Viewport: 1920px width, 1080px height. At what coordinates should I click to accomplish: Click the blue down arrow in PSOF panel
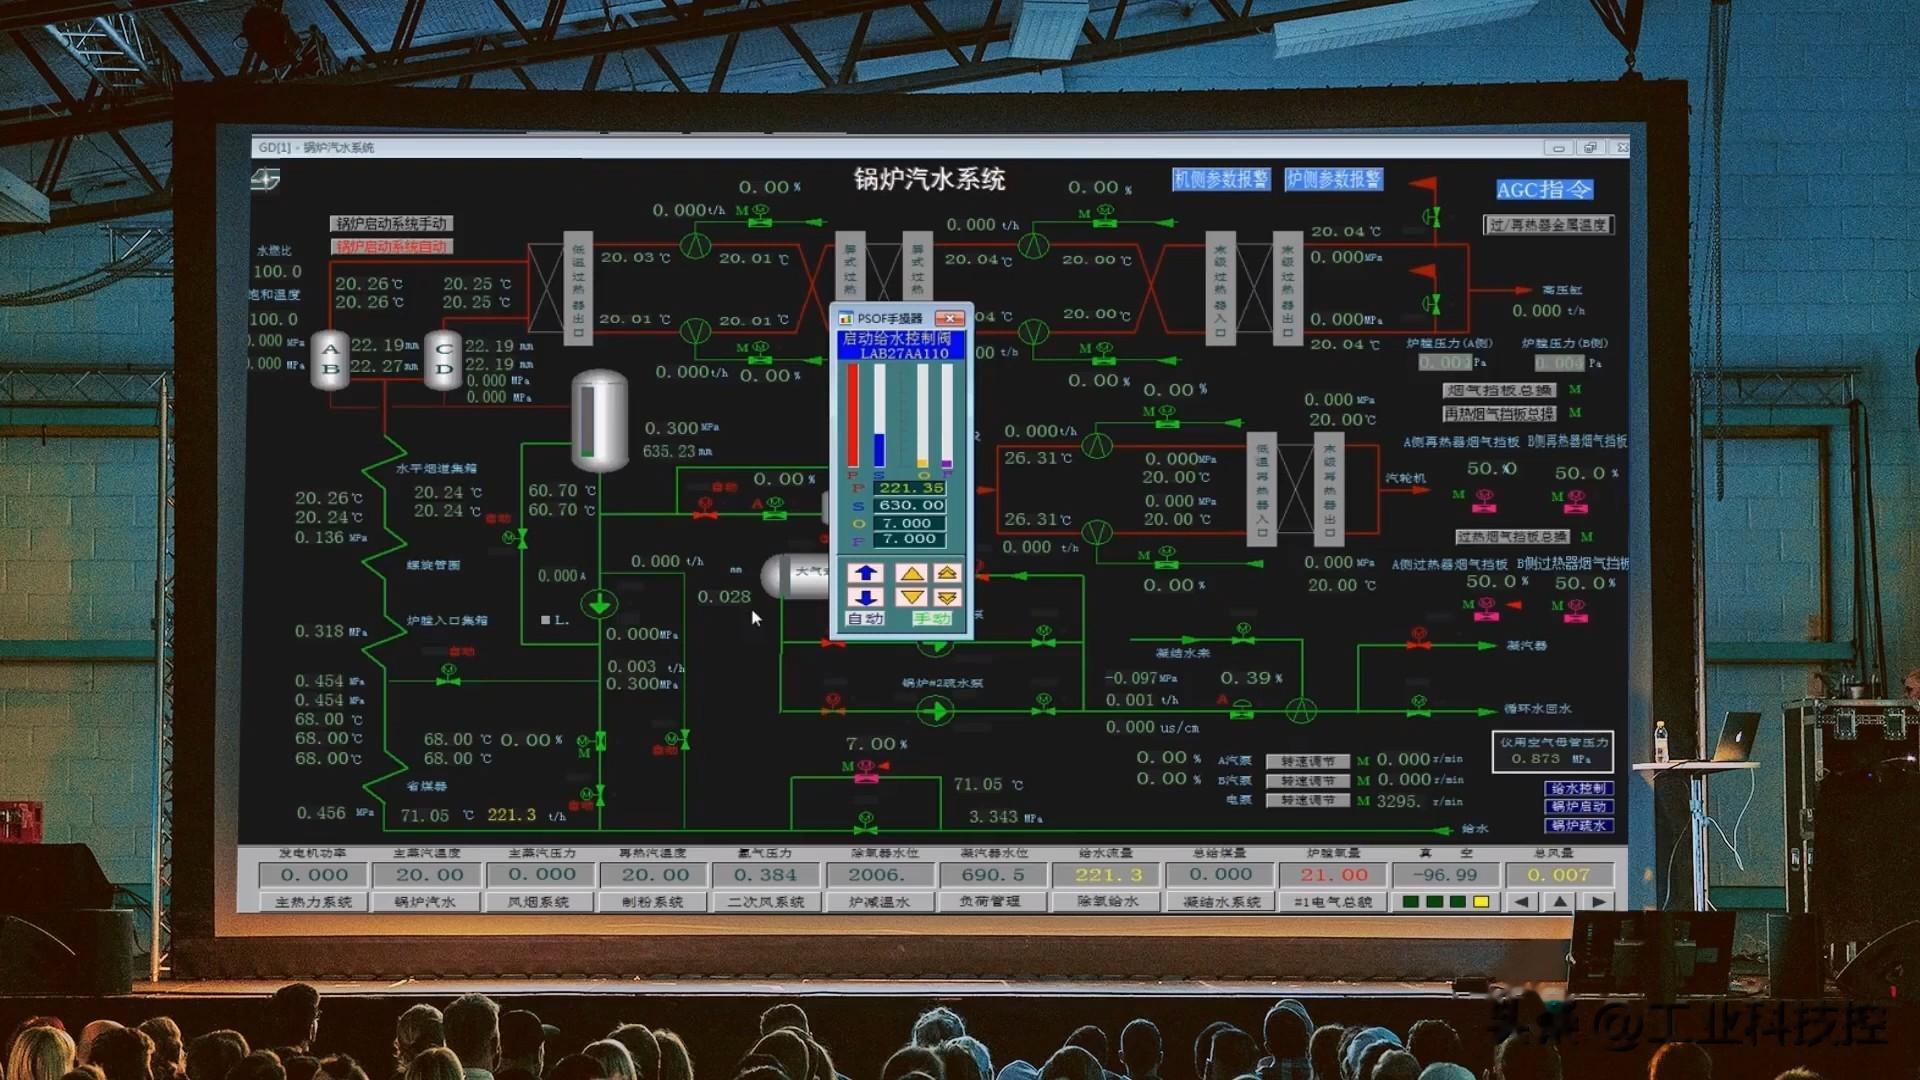pos(866,597)
